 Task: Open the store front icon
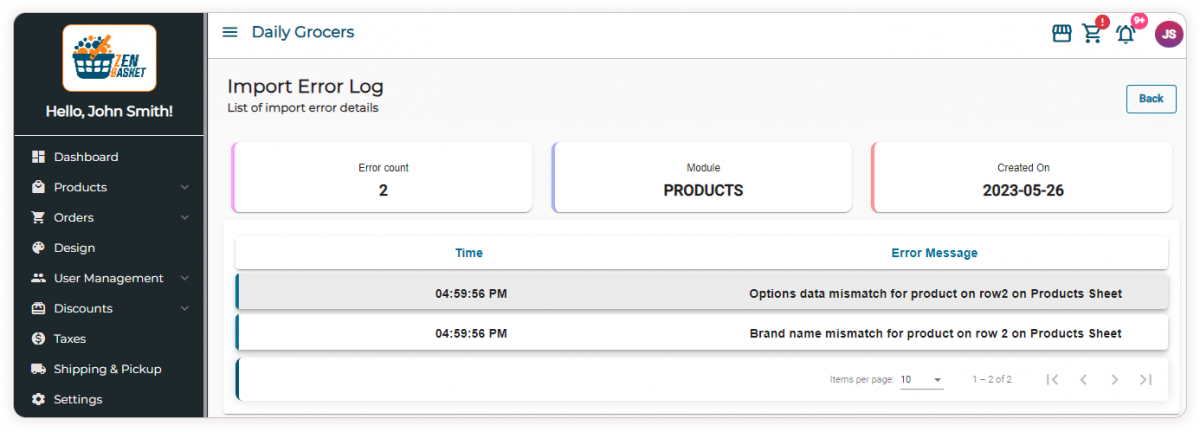[x=1062, y=34]
